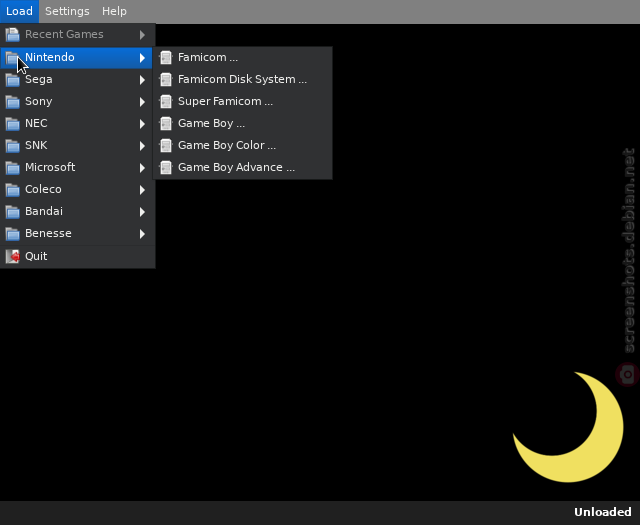640x525 pixels.
Task: Expand the SNK submenu arrow
Action: (x=142, y=146)
